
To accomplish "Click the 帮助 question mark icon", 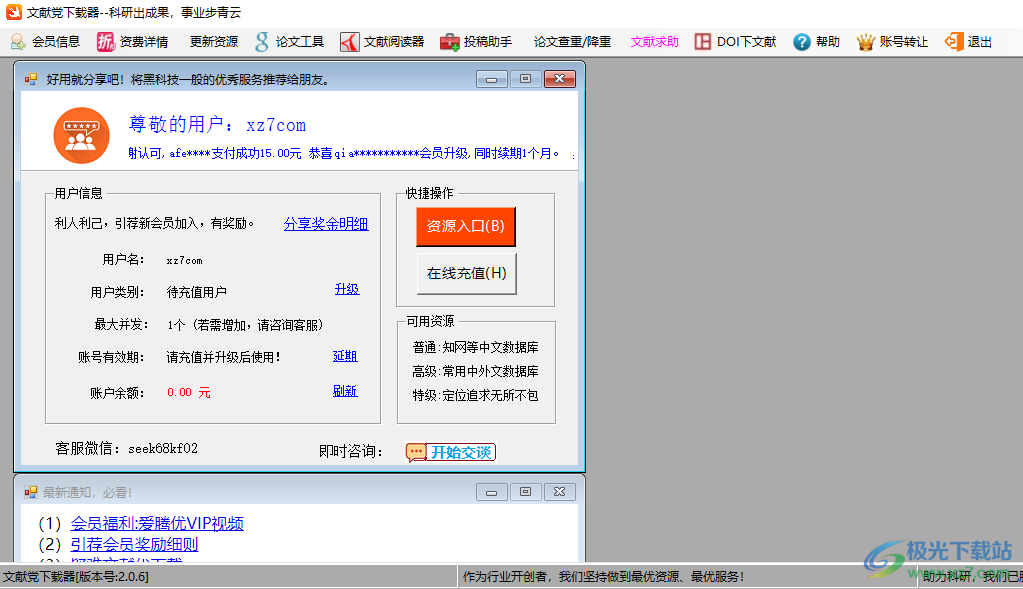I will pos(802,42).
